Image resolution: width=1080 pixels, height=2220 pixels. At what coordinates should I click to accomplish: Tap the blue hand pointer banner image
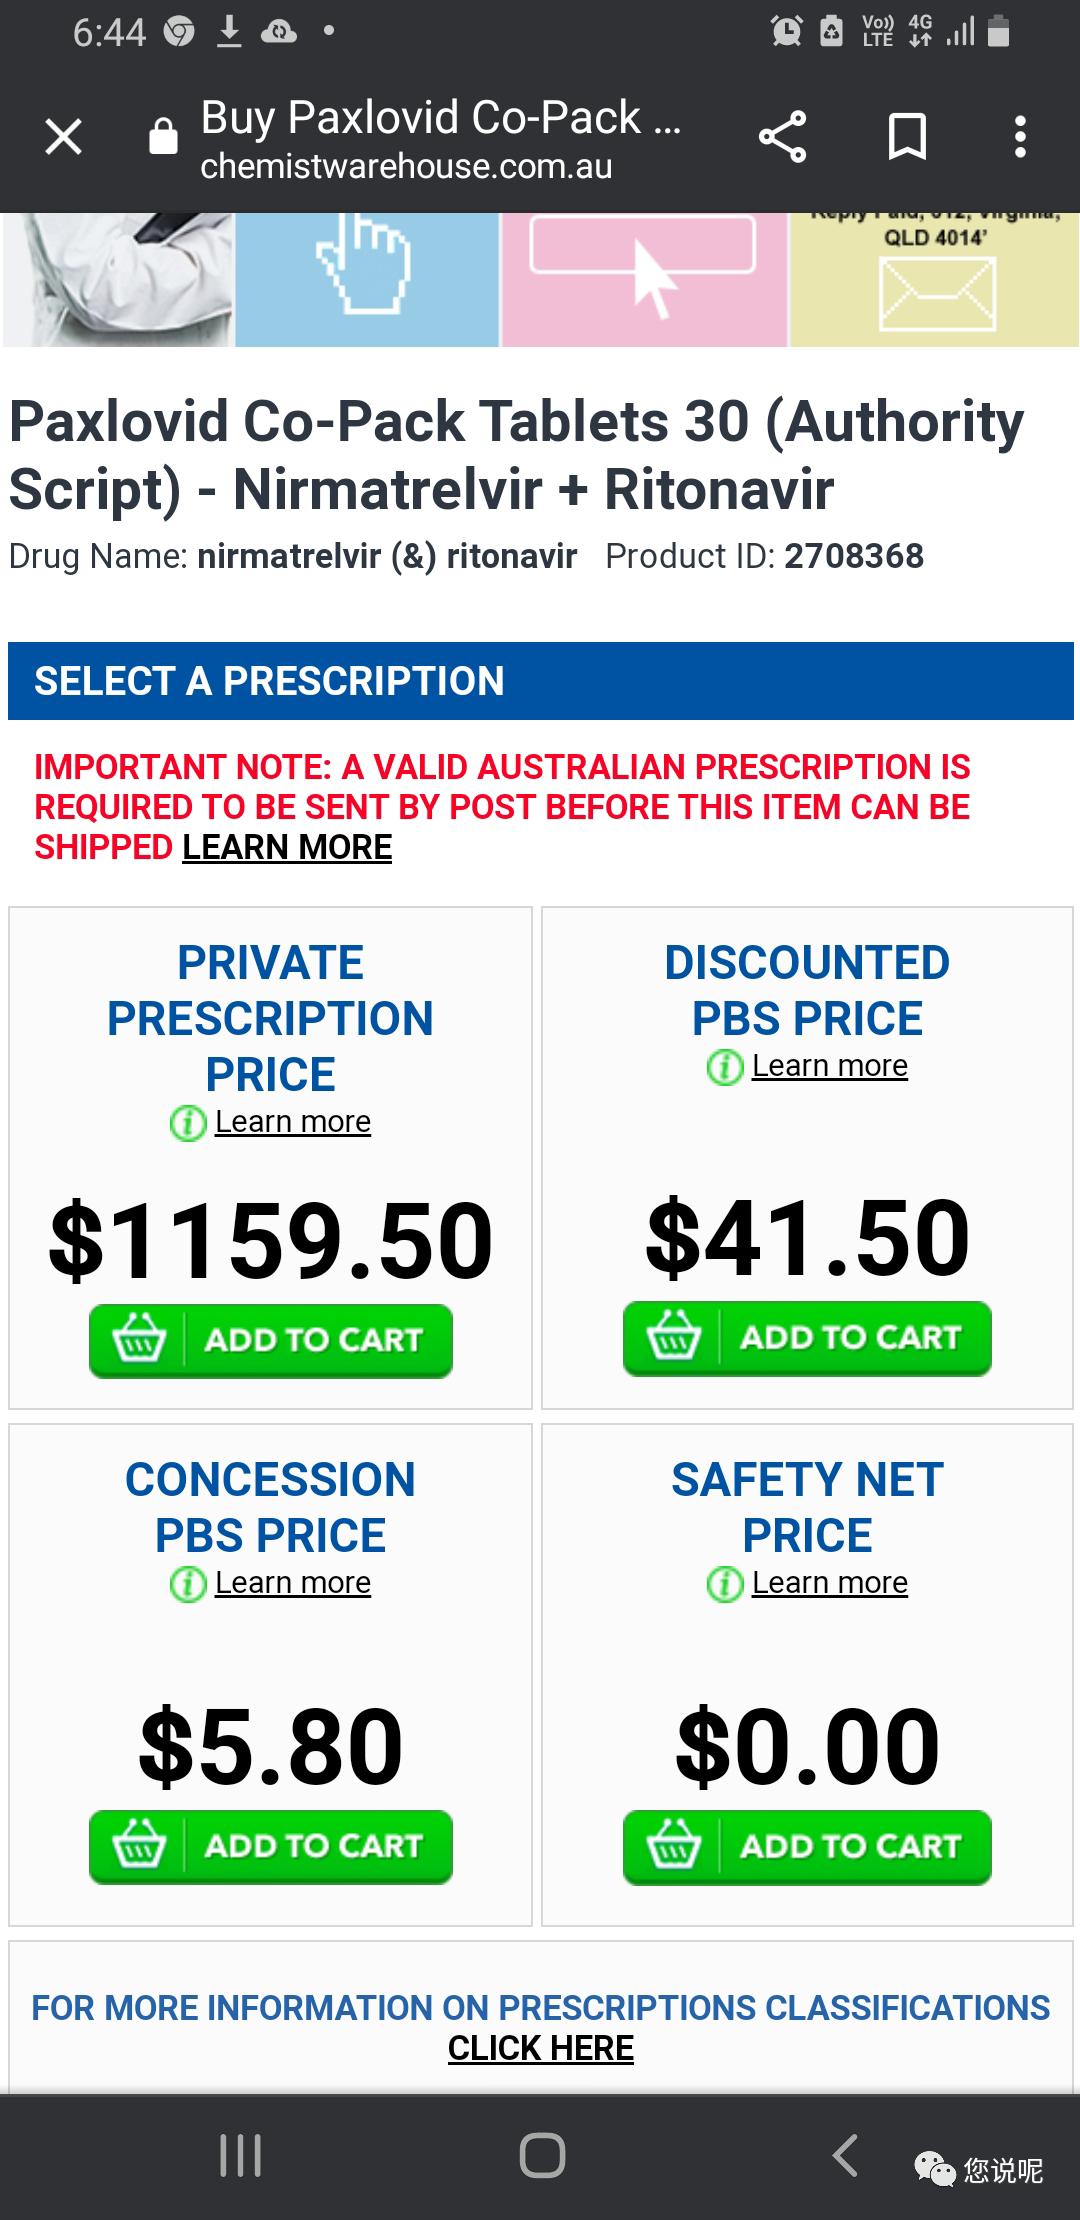click(x=366, y=279)
